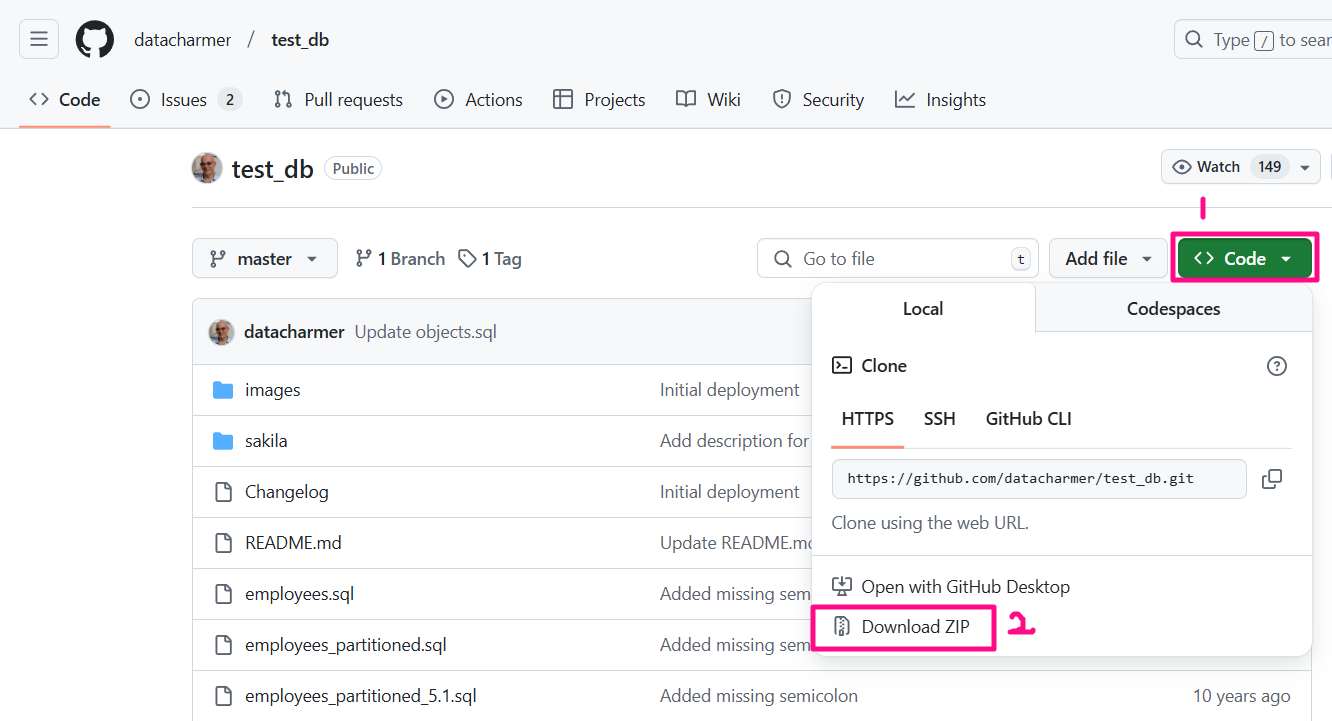1332x721 pixels.
Task: Go to GitHub home via Octocat logo
Action: pyautogui.click(x=95, y=40)
